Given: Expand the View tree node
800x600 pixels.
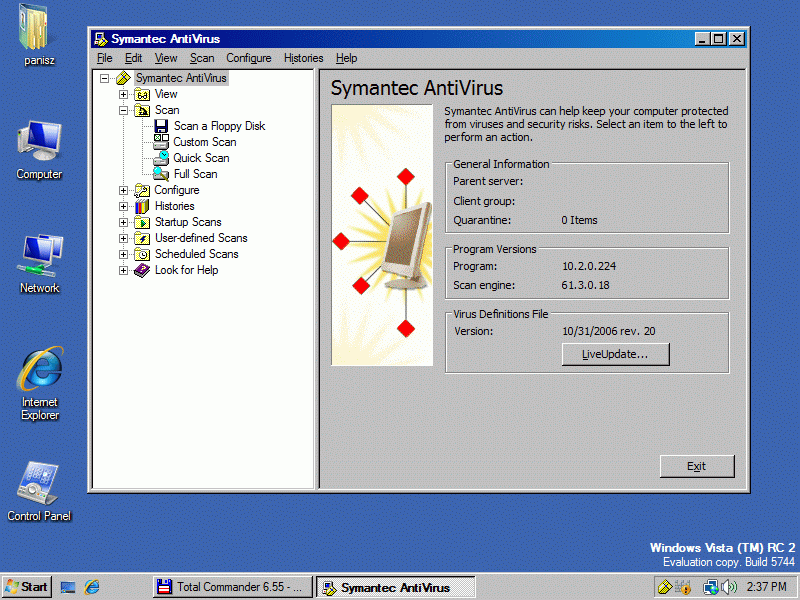Looking at the screenshot, I should point(123,94).
